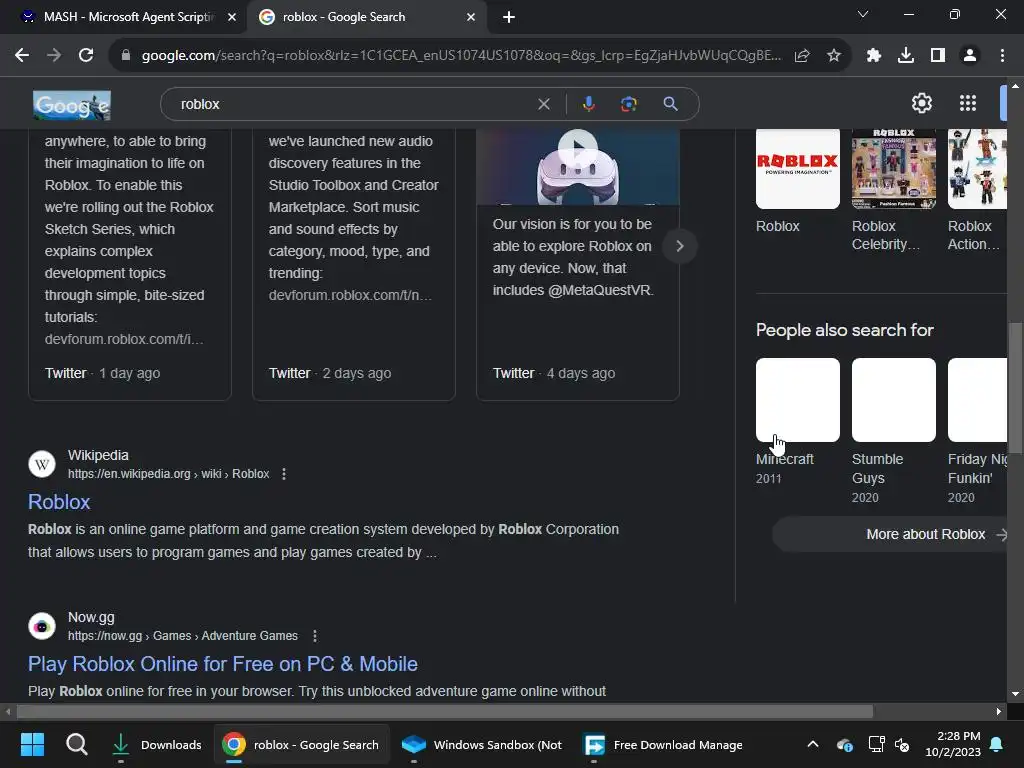Clear the roblox search query
Image resolution: width=1024 pixels, height=768 pixels.
click(543, 104)
